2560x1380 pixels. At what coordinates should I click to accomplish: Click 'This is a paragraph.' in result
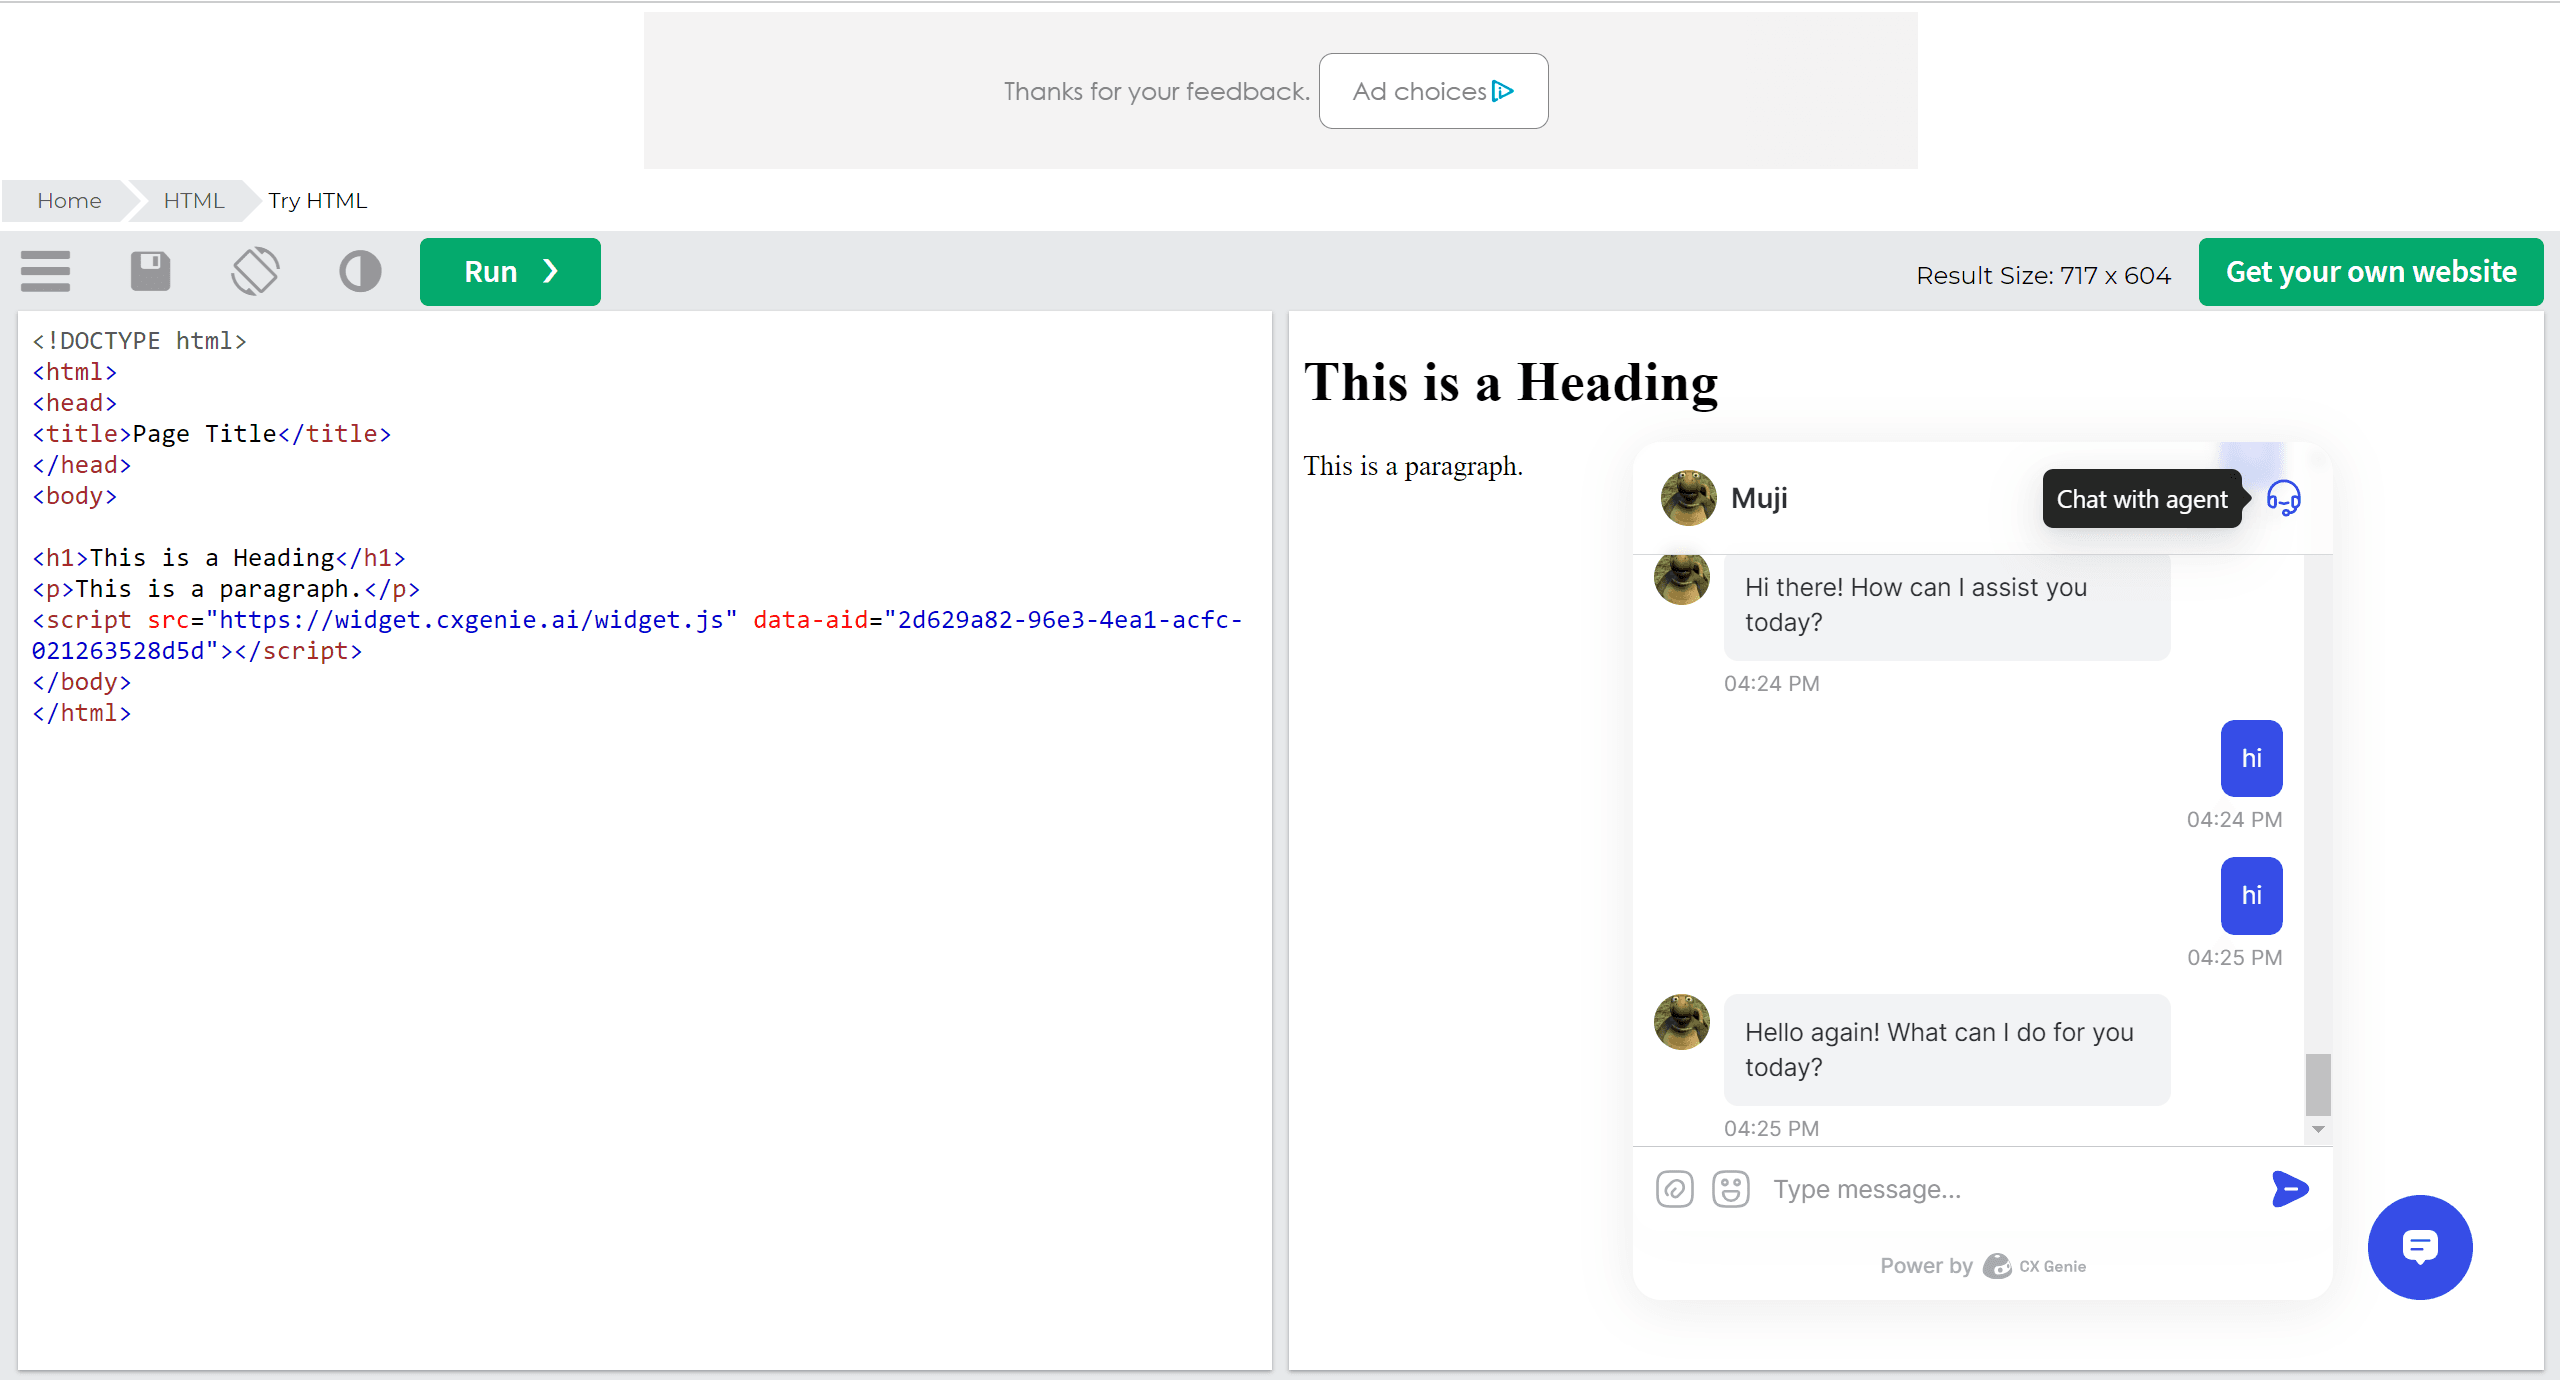(x=1413, y=466)
